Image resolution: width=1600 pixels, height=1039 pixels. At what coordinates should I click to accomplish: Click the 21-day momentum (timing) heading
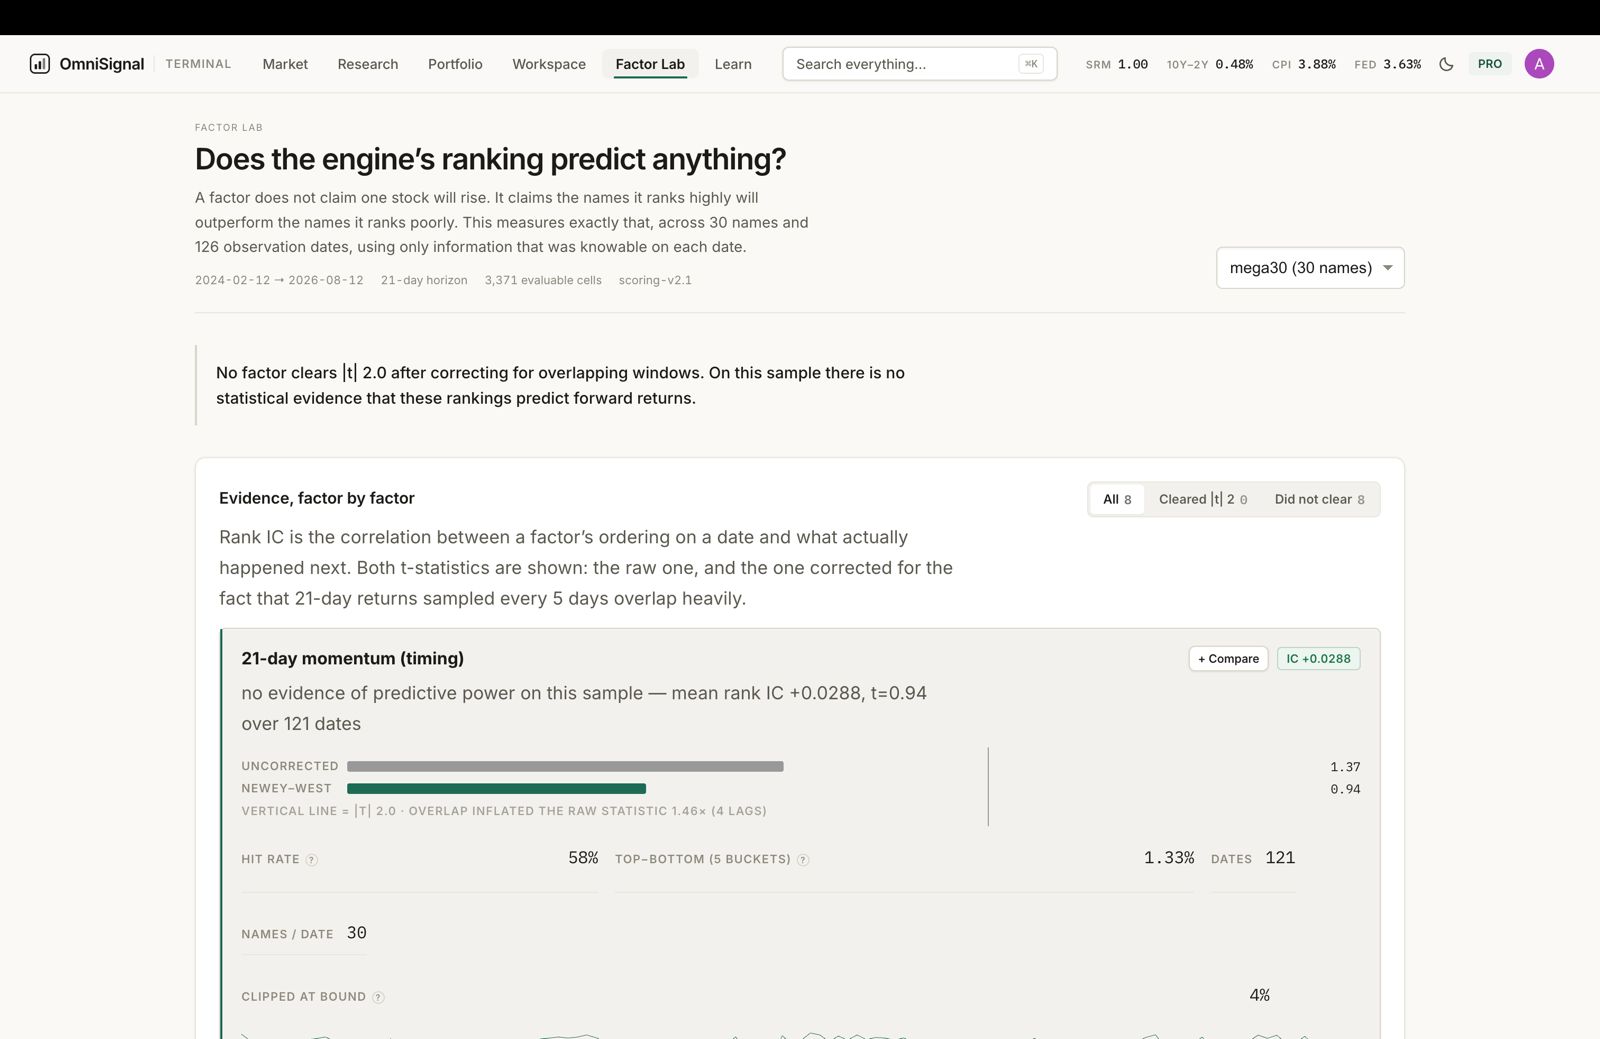(x=352, y=659)
